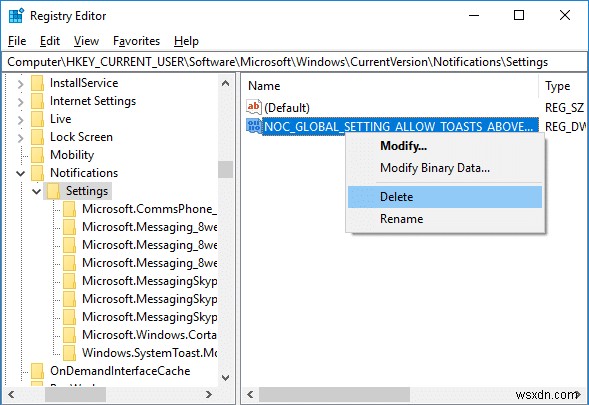This screenshot has width=589, height=405.
Task: Select the Microsoft.CommsPhone_ subkey
Action: coord(150,209)
